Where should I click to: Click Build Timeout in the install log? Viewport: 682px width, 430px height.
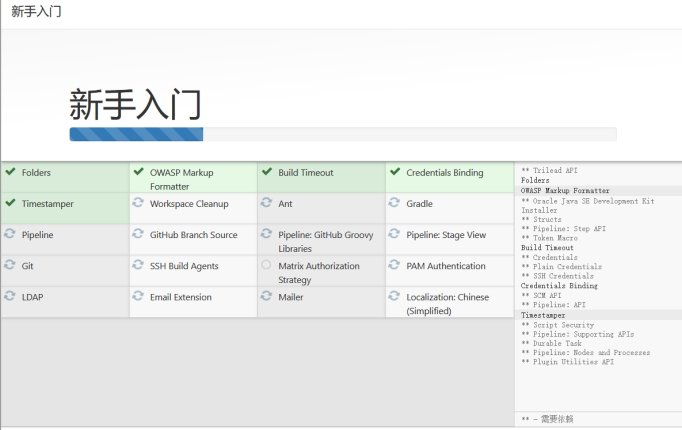[547, 248]
